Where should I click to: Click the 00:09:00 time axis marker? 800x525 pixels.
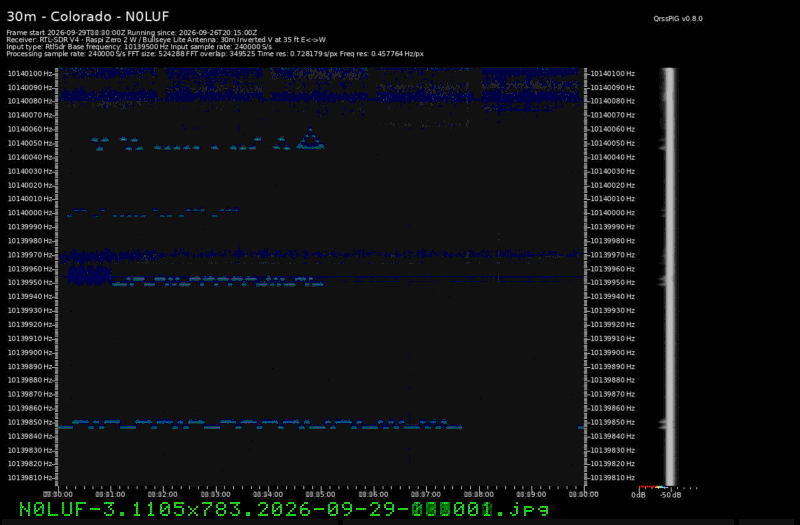pos(531,494)
